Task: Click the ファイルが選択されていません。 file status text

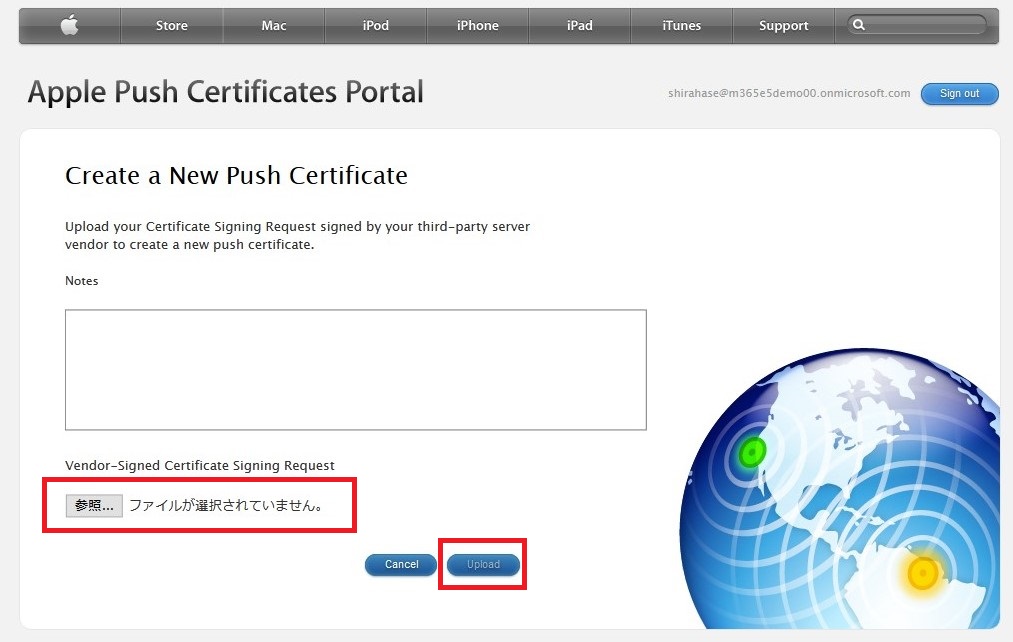Action: [x=226, y=506]
